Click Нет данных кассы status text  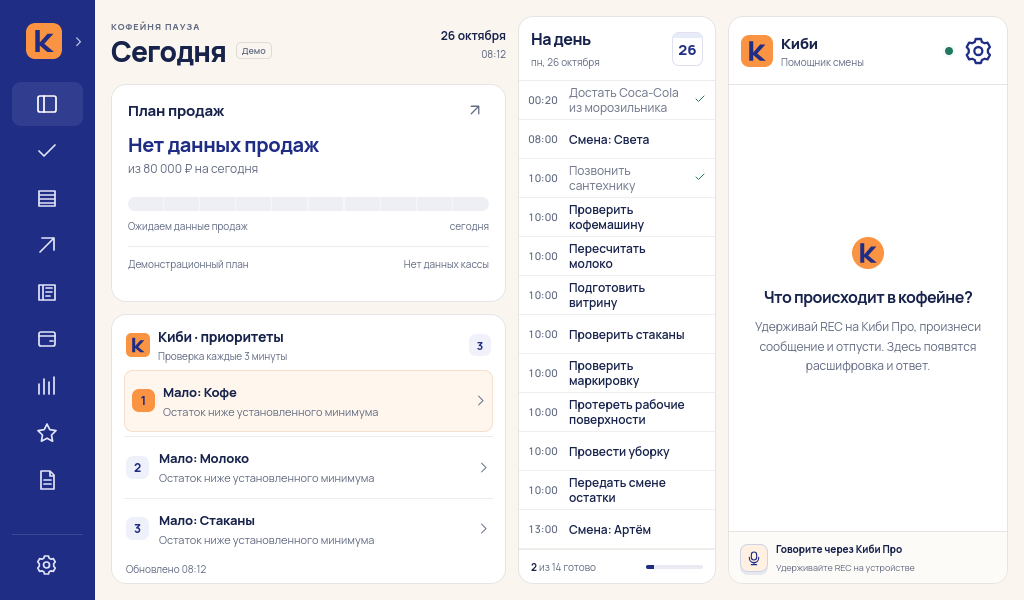(x=446, y=264)
